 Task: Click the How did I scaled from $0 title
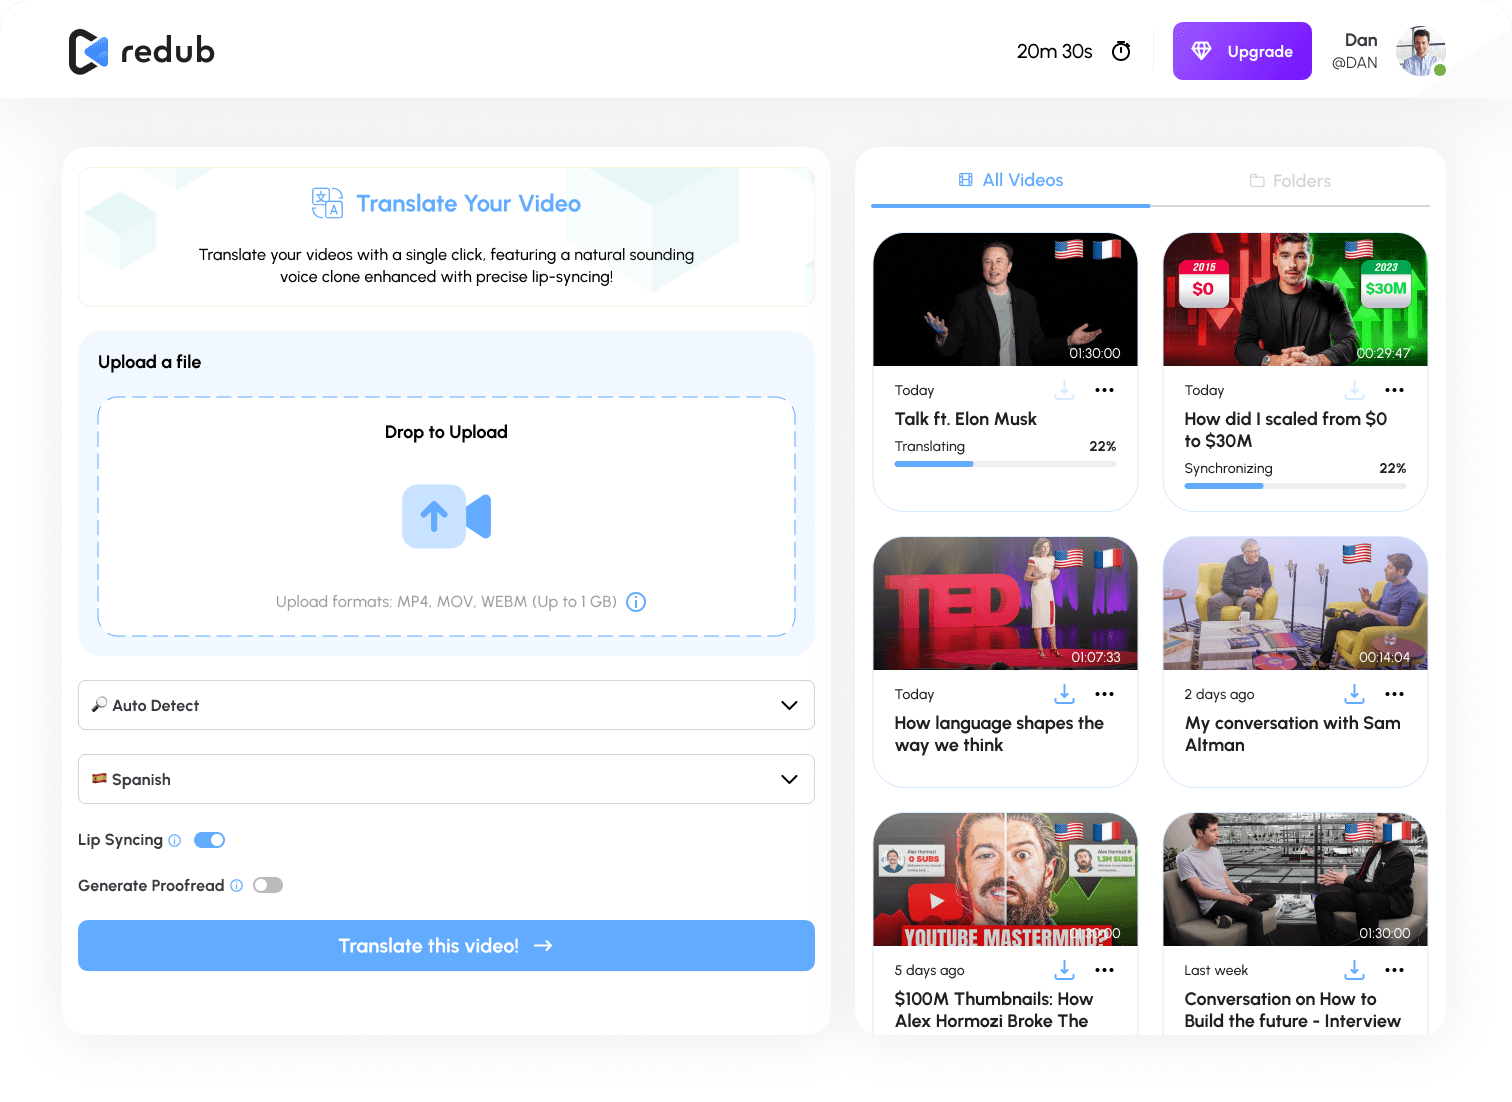(1285, 430)
